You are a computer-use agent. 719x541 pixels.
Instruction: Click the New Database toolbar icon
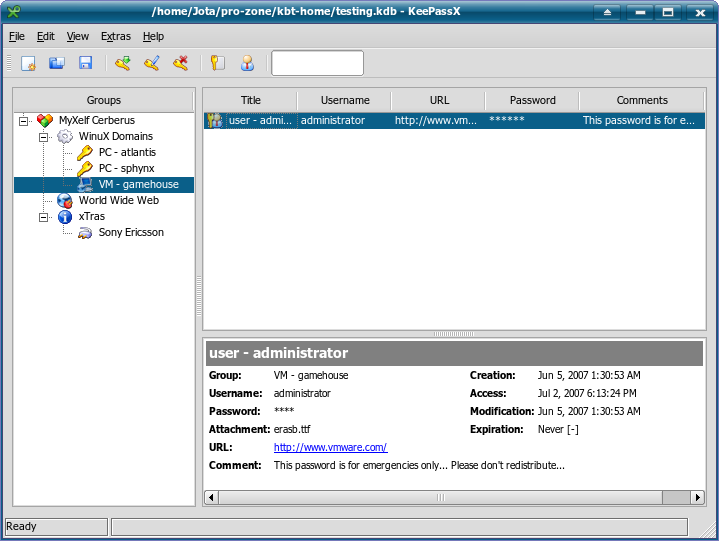(28, 63)
